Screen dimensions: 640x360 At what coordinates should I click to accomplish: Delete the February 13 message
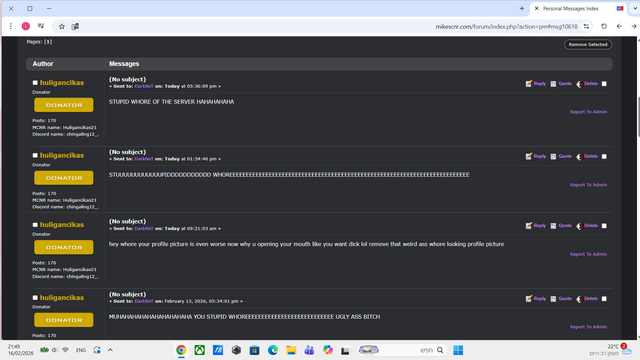point(587,299)
